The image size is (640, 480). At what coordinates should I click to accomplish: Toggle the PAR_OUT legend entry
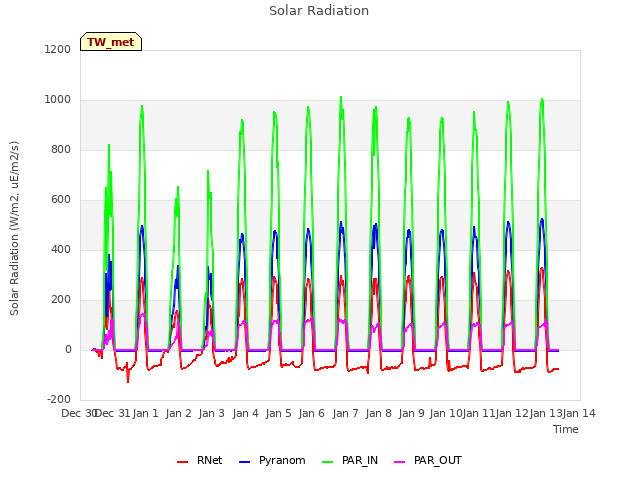pyautogui.click(x=428, y=460)
